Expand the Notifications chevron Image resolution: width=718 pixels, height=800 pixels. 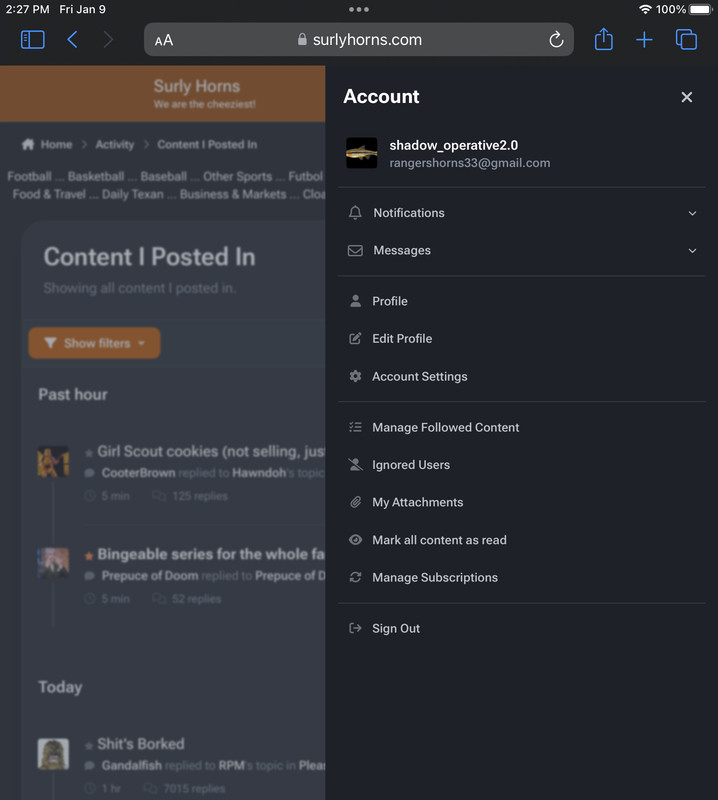click(x=692, y=213)
